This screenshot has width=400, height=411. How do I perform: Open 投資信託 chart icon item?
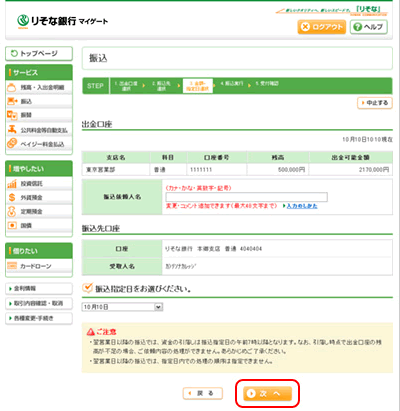tap(39, 183)
